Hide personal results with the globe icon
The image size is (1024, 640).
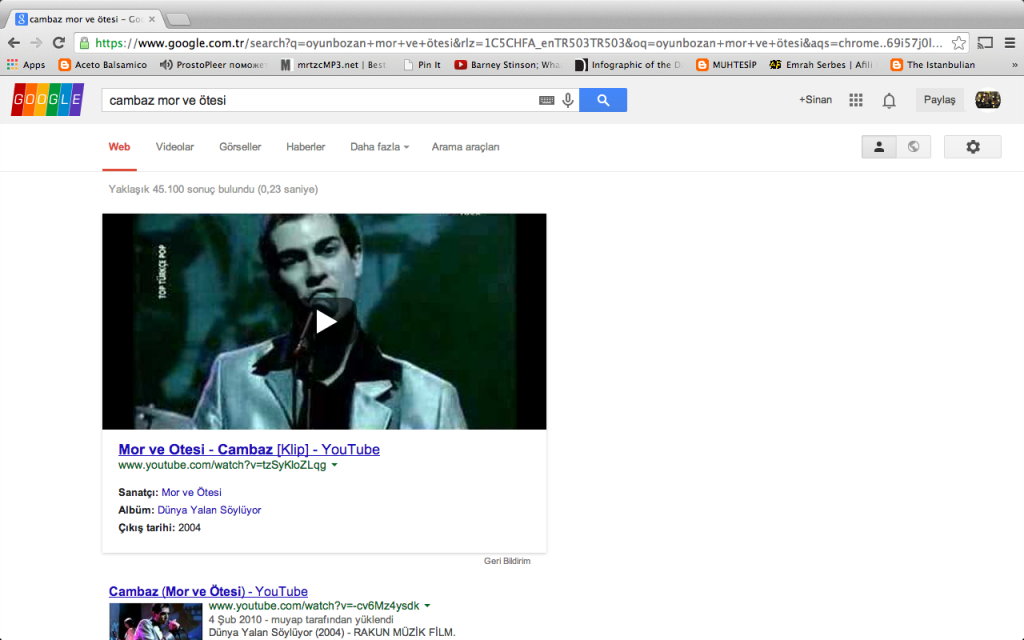coord(912,146)
